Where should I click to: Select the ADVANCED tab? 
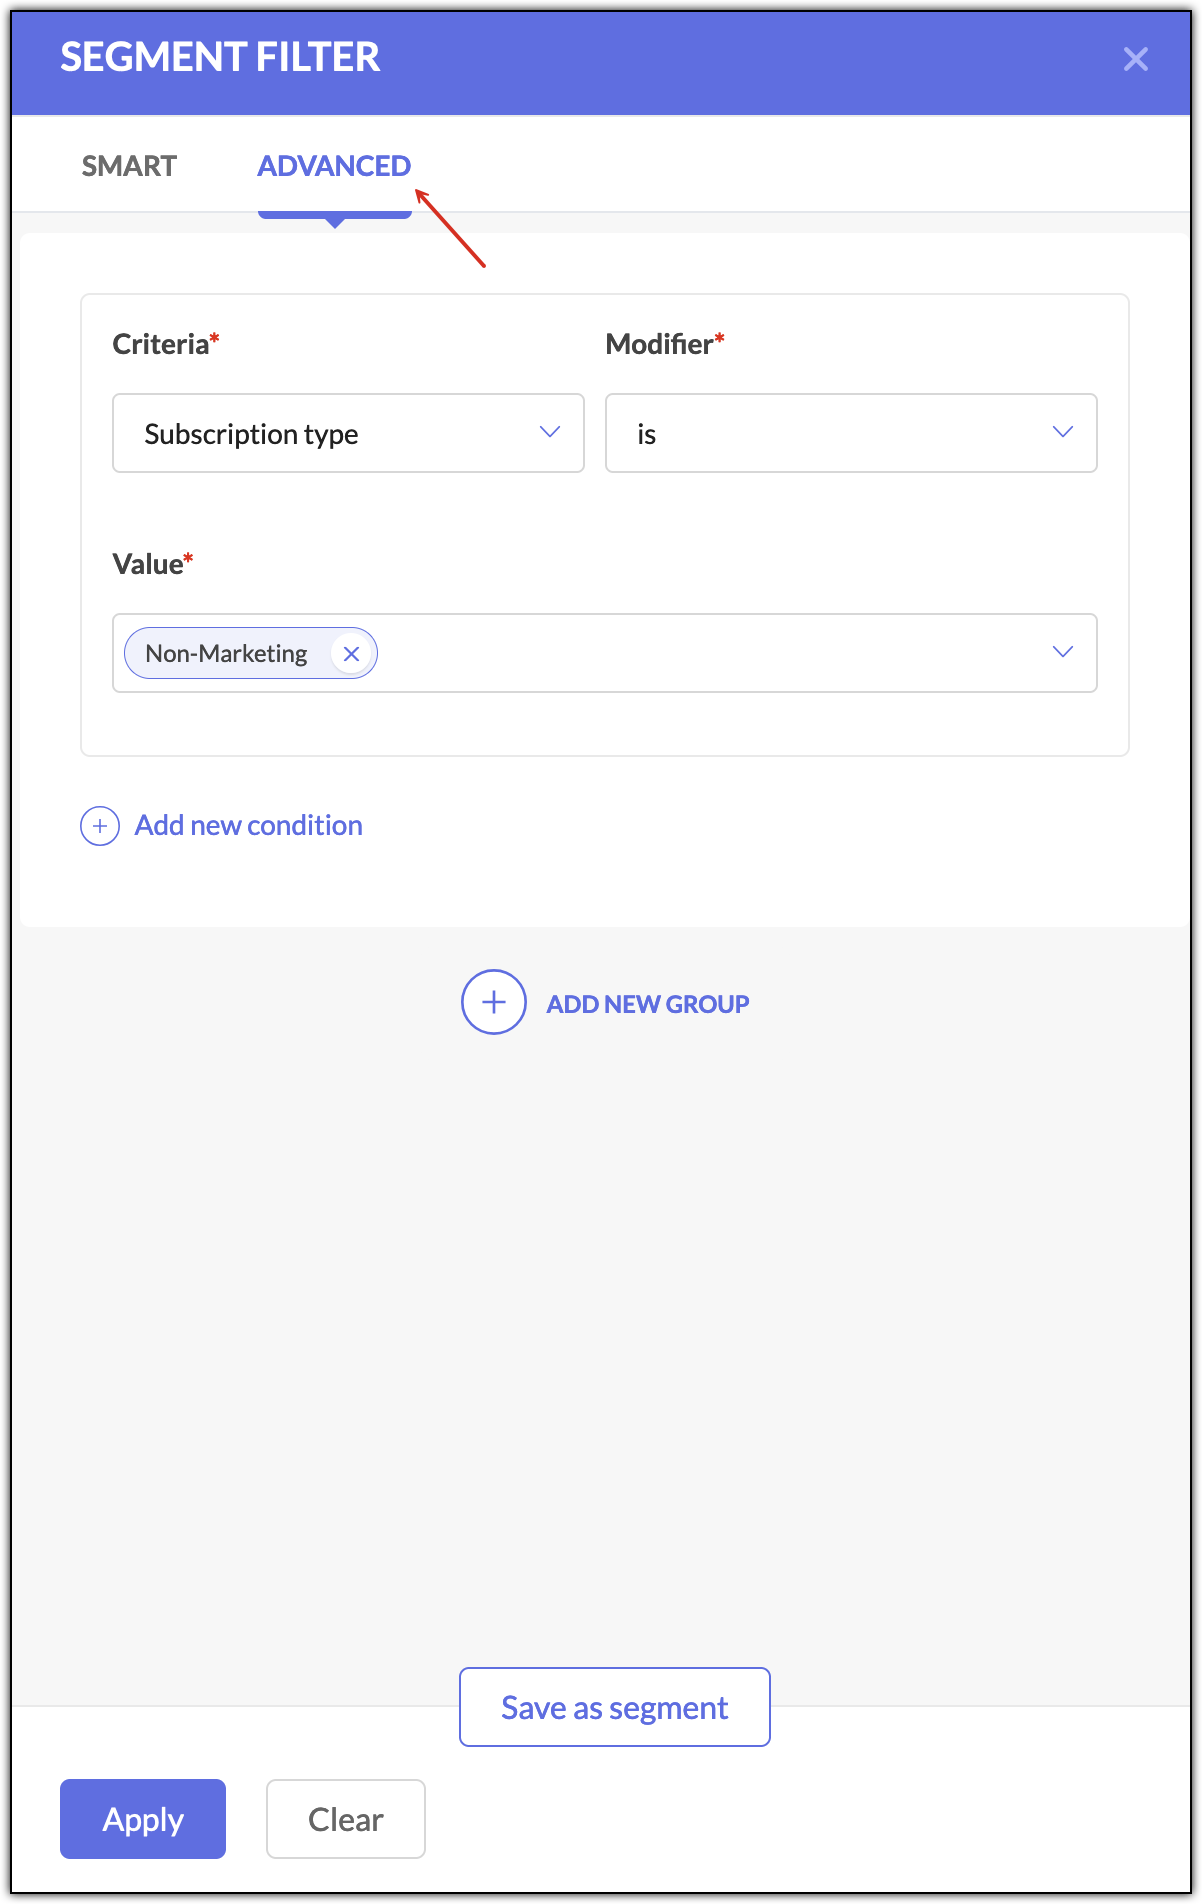pos(334,166)
